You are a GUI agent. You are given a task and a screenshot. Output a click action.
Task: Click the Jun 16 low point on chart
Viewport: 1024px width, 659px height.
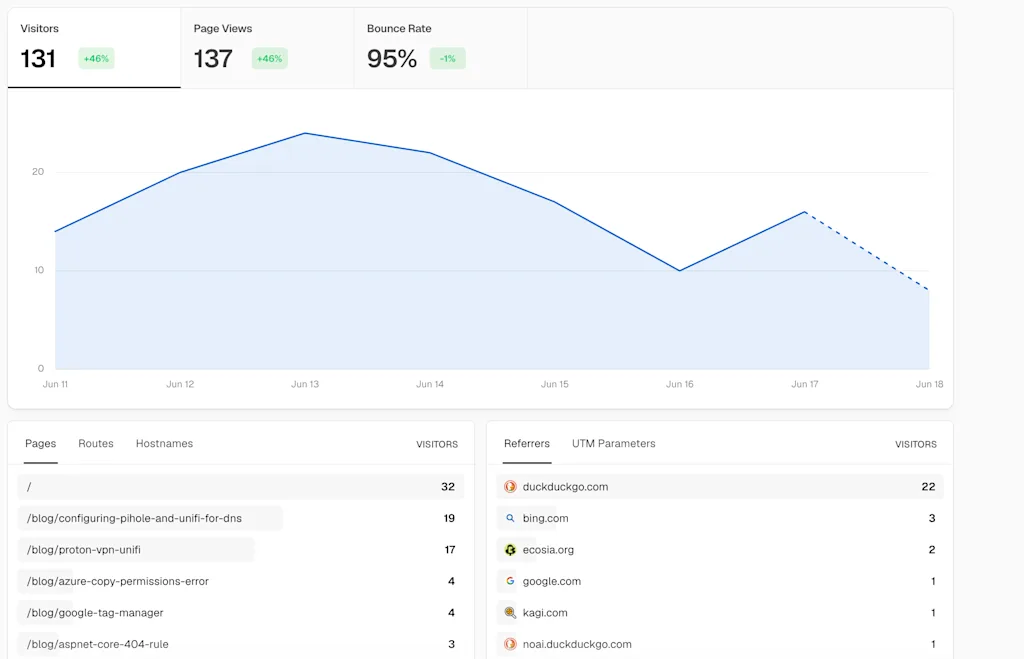[x=680, y=270]
